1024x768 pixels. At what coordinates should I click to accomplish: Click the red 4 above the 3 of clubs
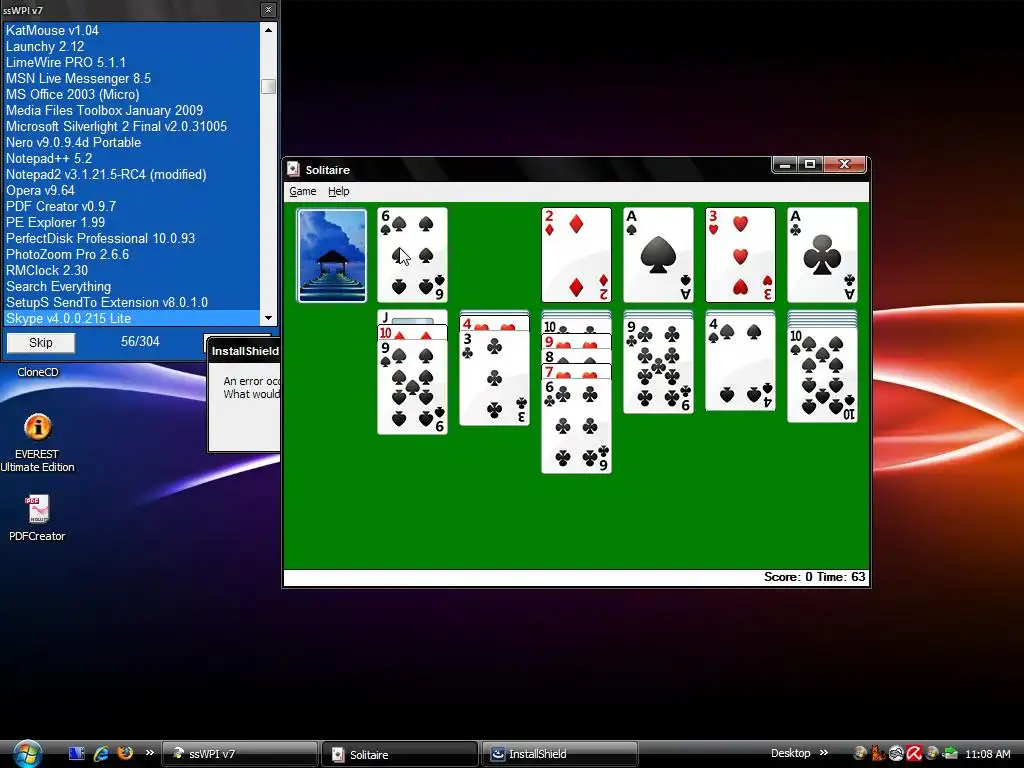pyautogui.click(x=494, y=323)
